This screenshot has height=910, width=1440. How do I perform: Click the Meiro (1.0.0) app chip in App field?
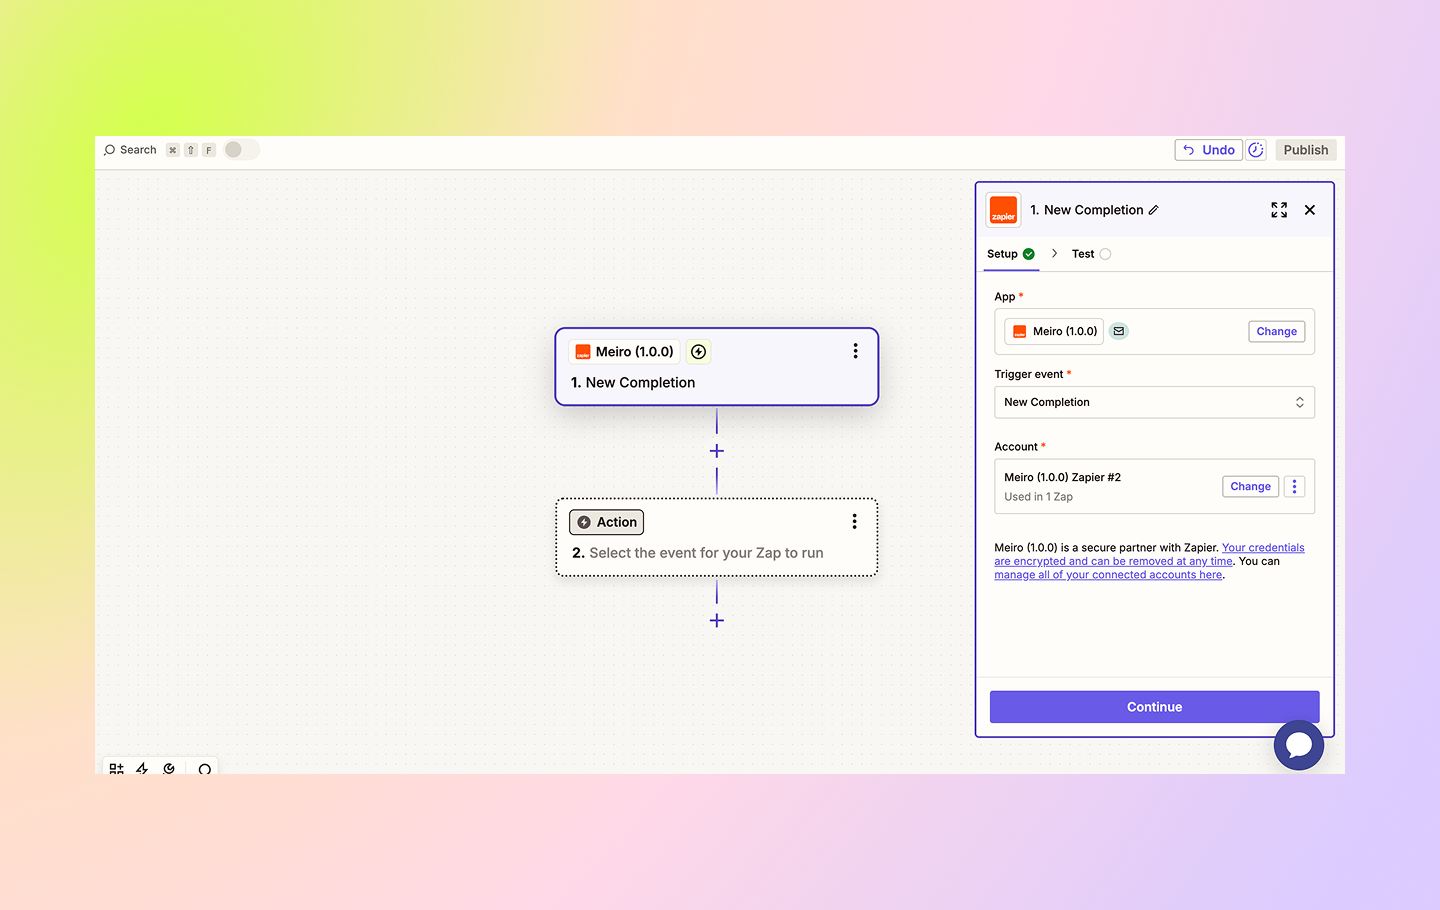[x=1054, y=331]
